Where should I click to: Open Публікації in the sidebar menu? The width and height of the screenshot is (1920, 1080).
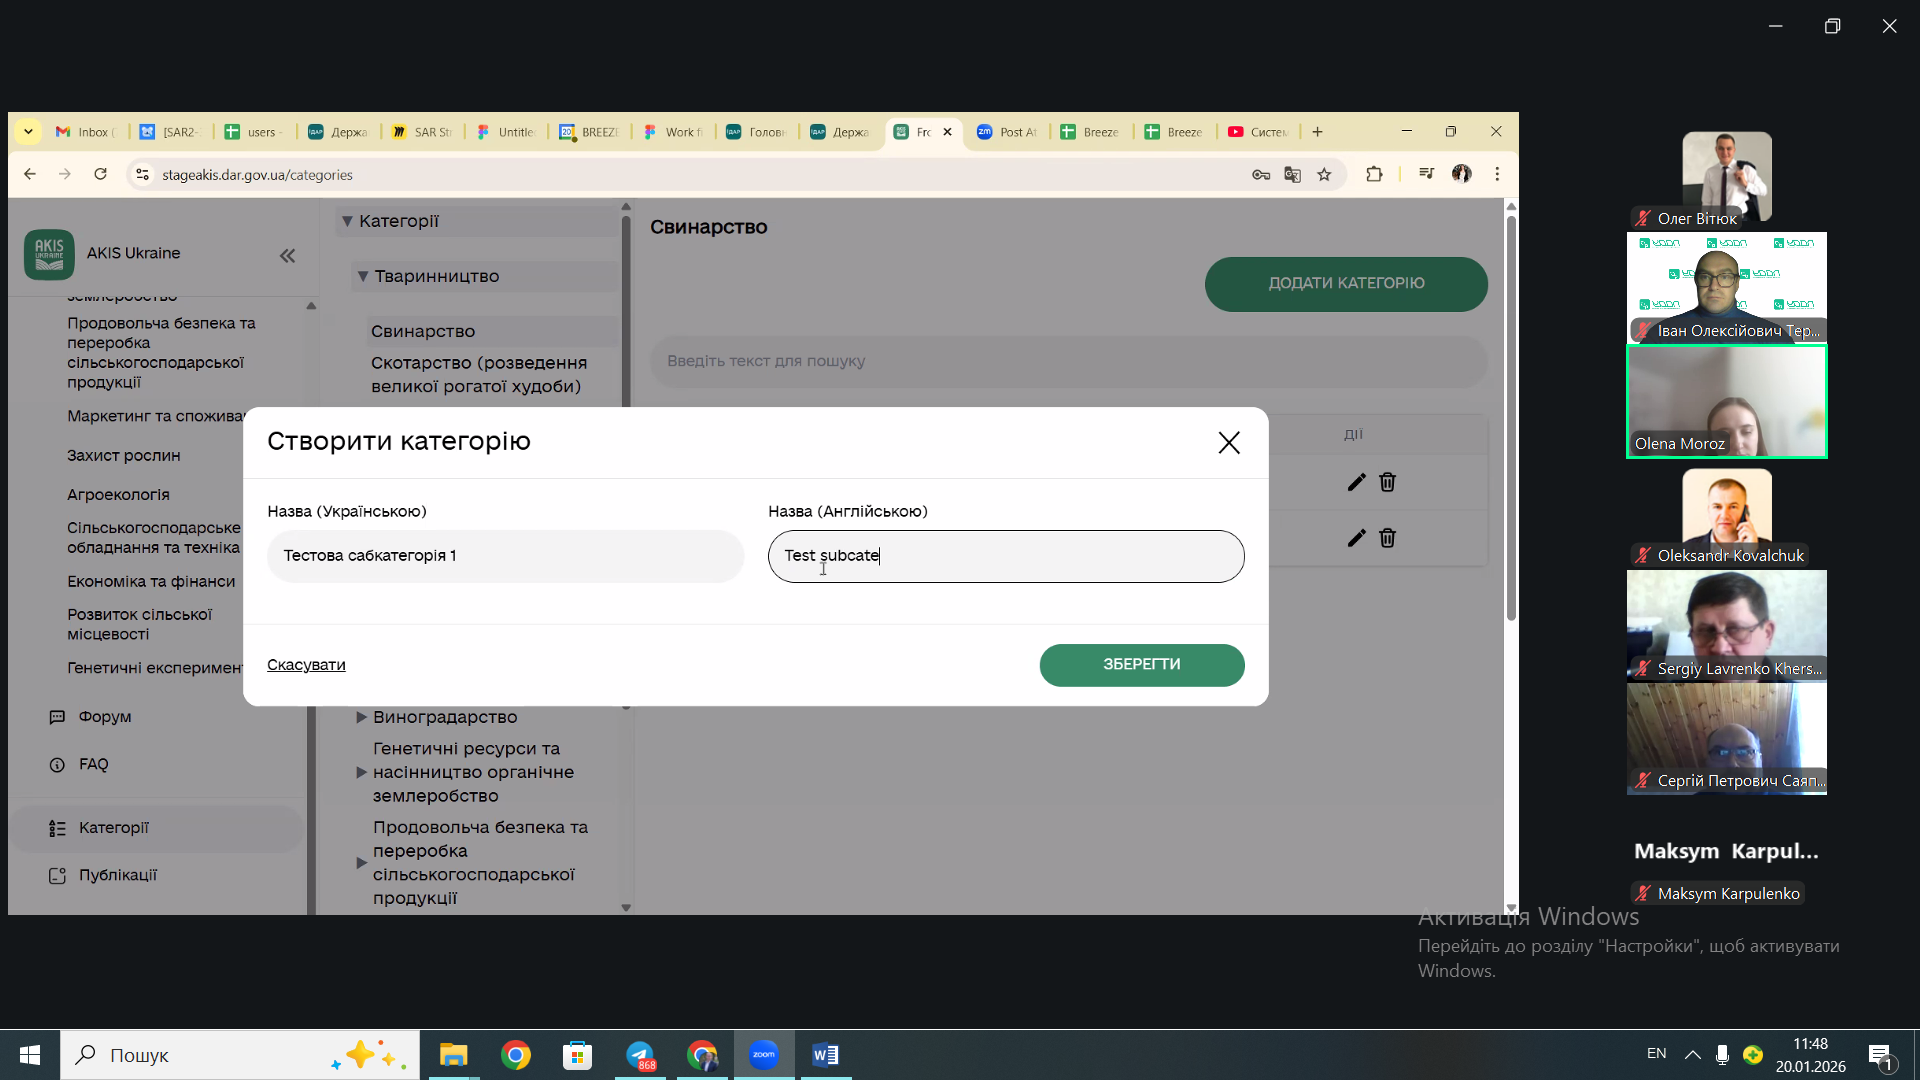point(117,875)
